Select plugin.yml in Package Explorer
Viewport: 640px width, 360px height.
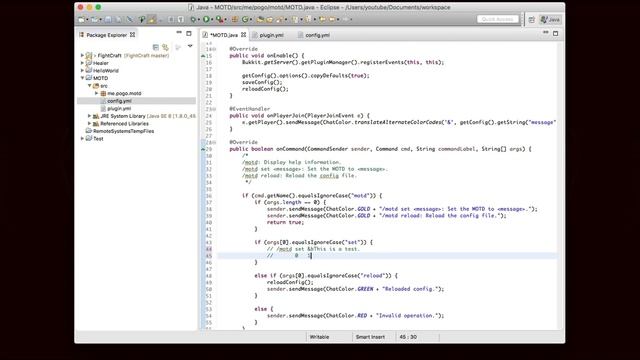tap(119, 108)
